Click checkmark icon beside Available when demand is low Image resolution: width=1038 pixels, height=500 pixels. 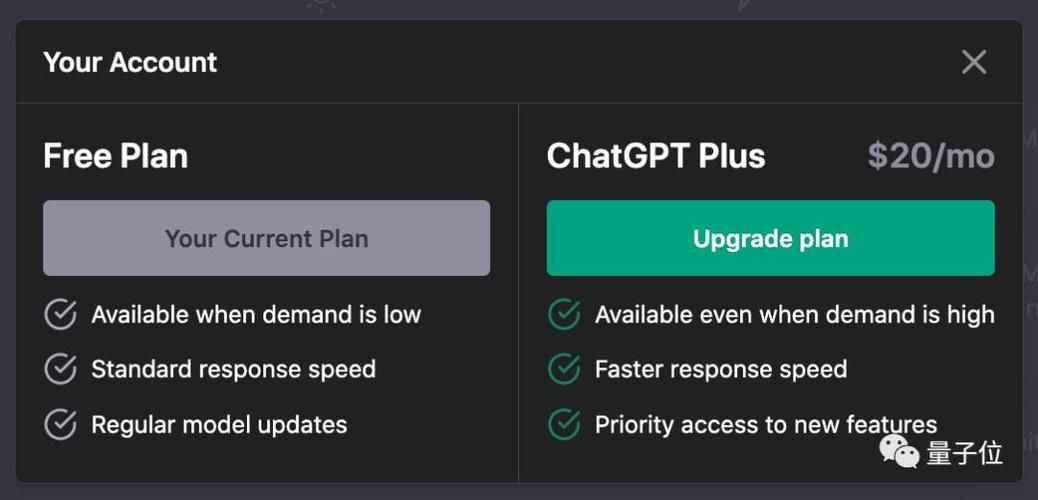click(x=61, y=314)
